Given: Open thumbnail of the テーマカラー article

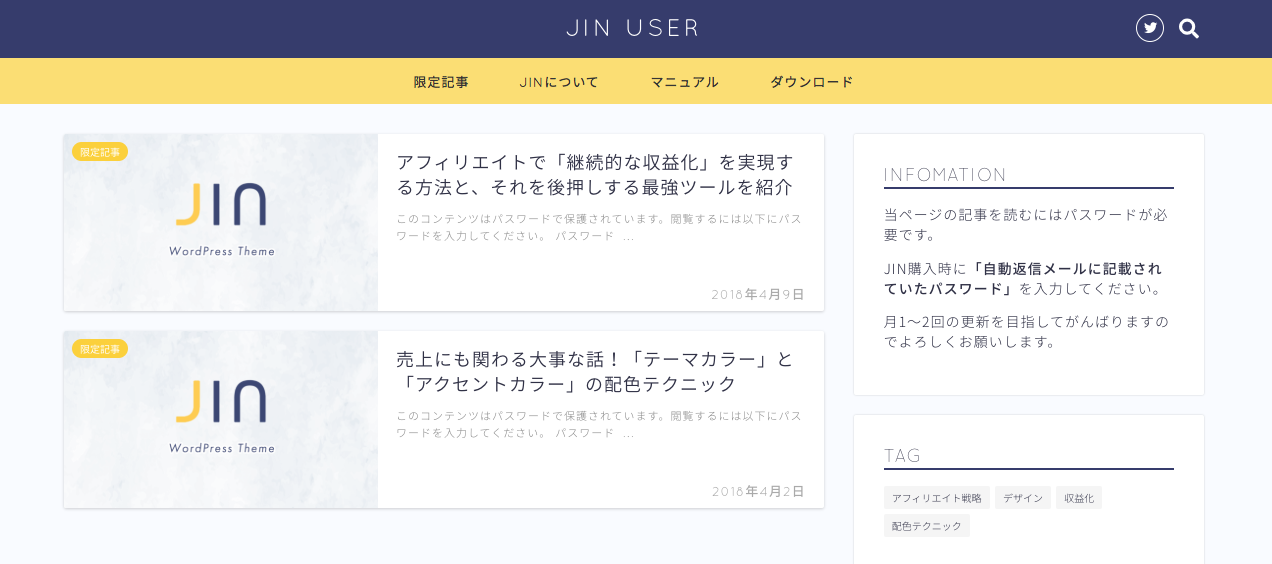Looking at the screenshot, I should [x=221, y=420].
